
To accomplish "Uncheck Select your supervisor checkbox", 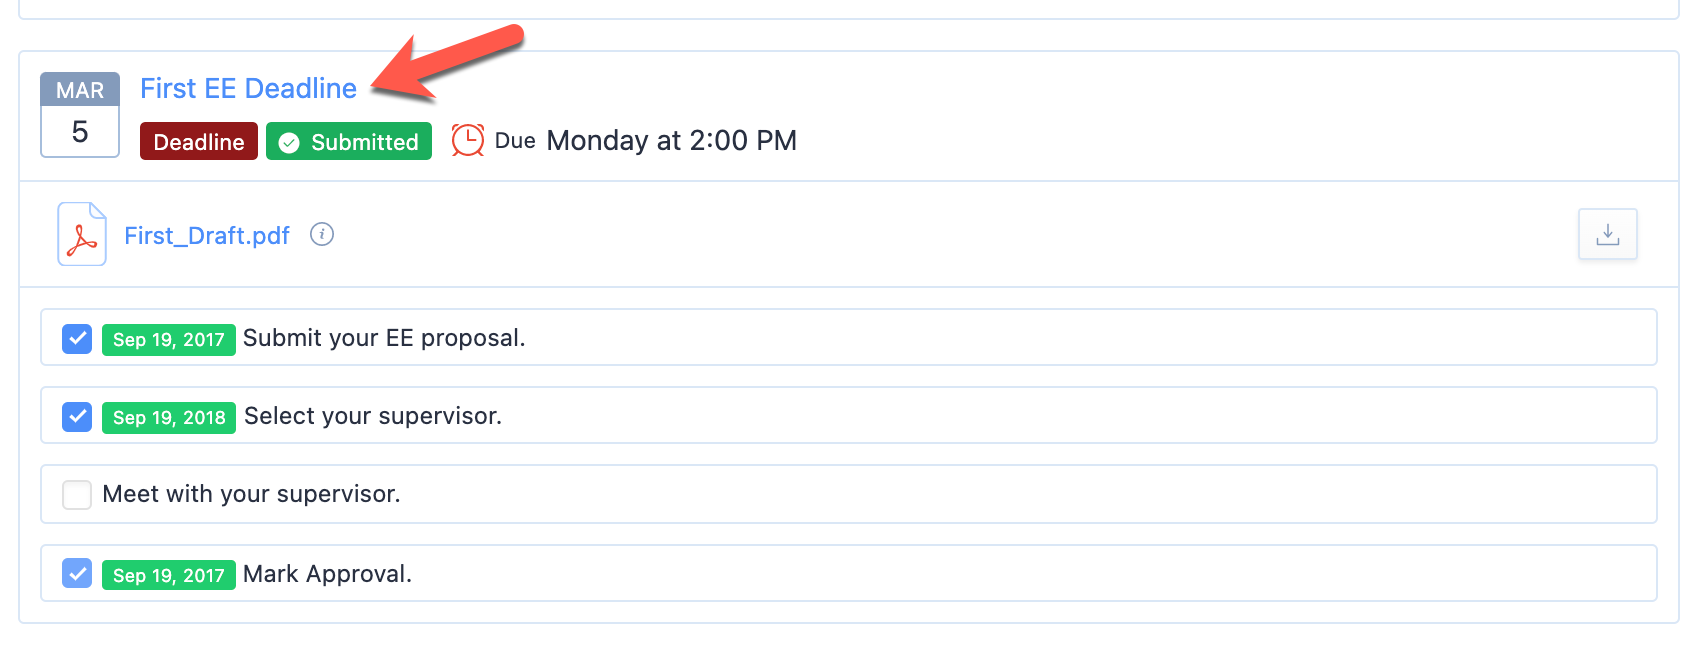I will pyautogui.click(x=77, y=417).
